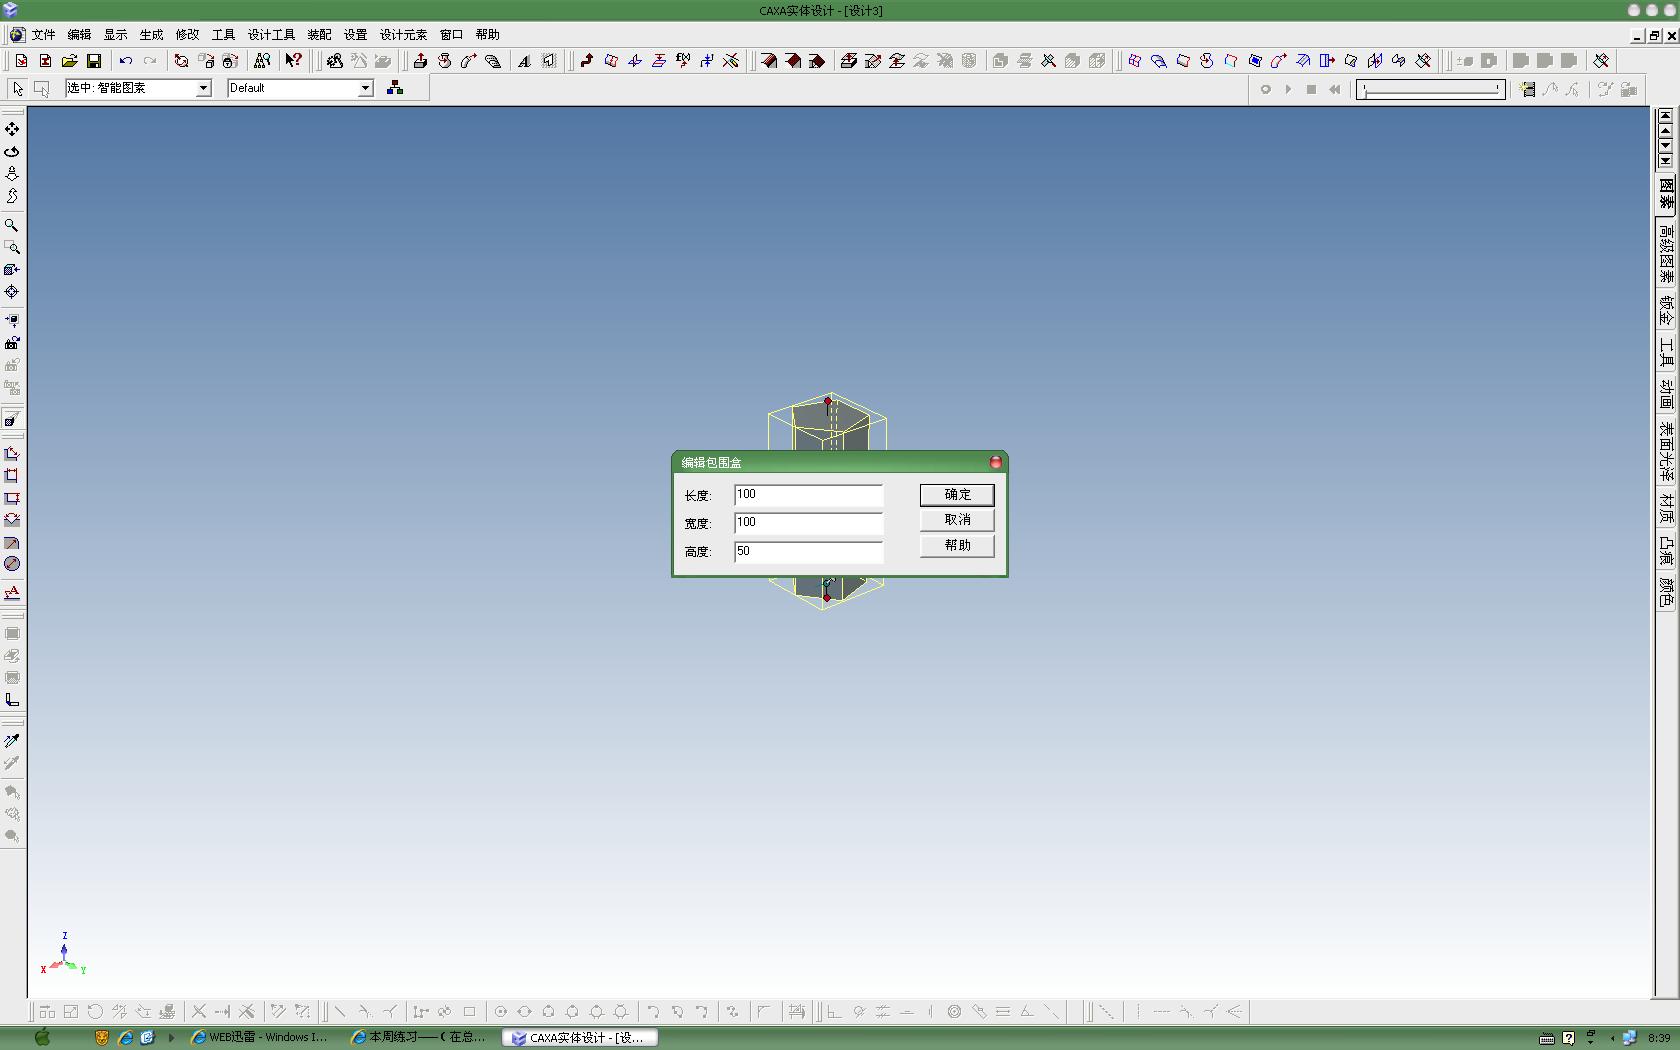Viewport: 1680px width, 1050px height.
Task: Click the context help cursor icon
Action: 293,61
